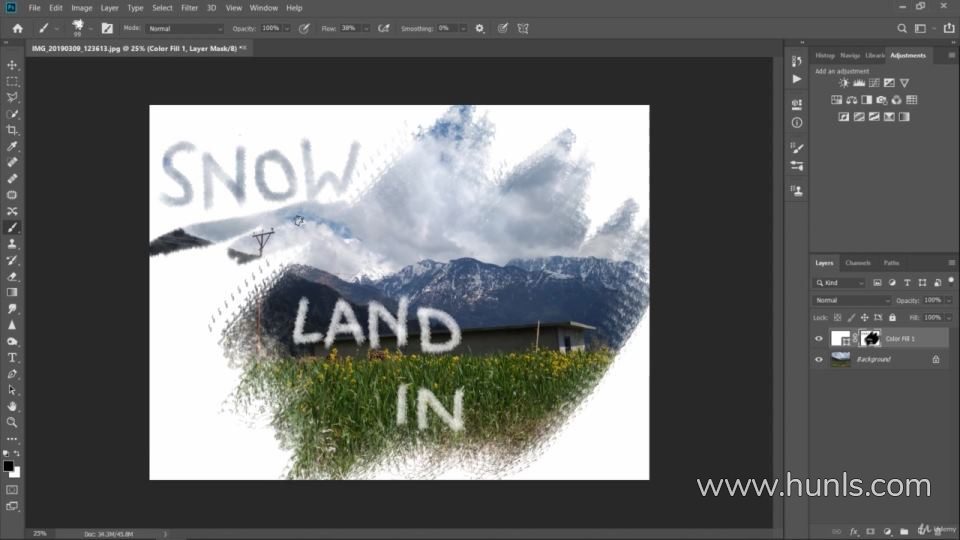Enable the symmetry butterfly icon
Screen dimensions: 960x540
[x=523, y=28]
